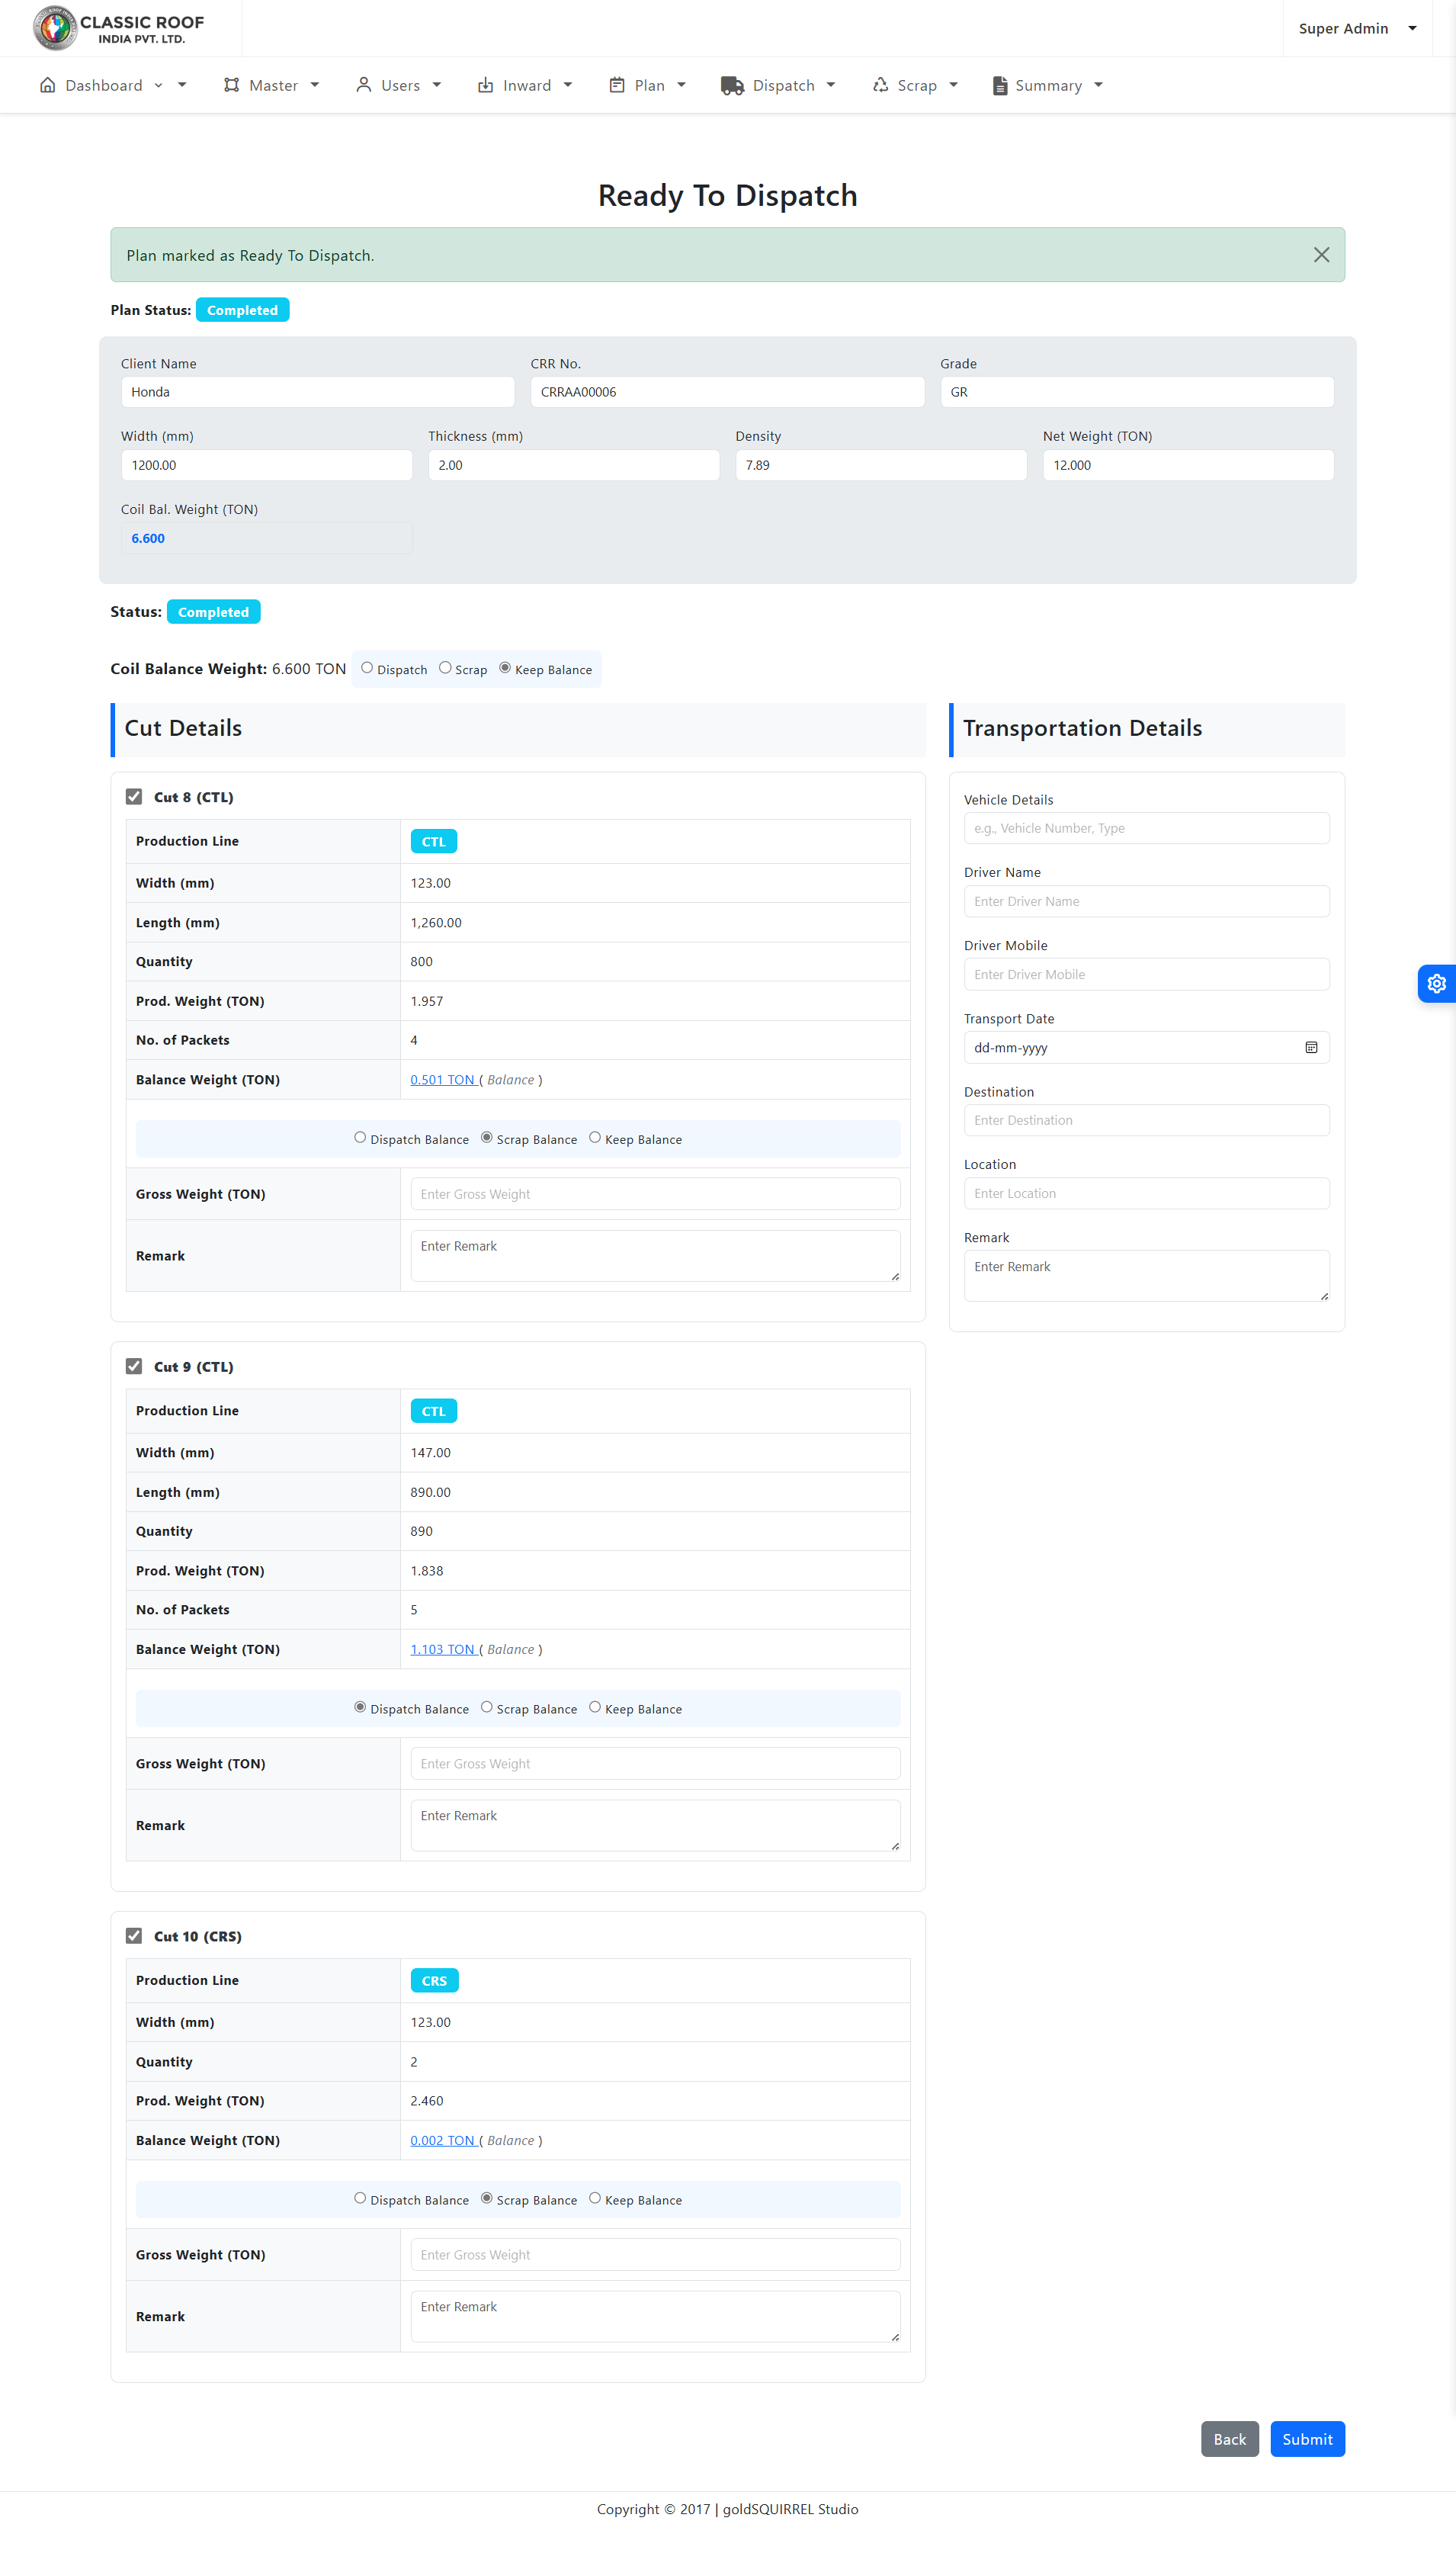Open the blue settings gear panel

coord(1436,983)
